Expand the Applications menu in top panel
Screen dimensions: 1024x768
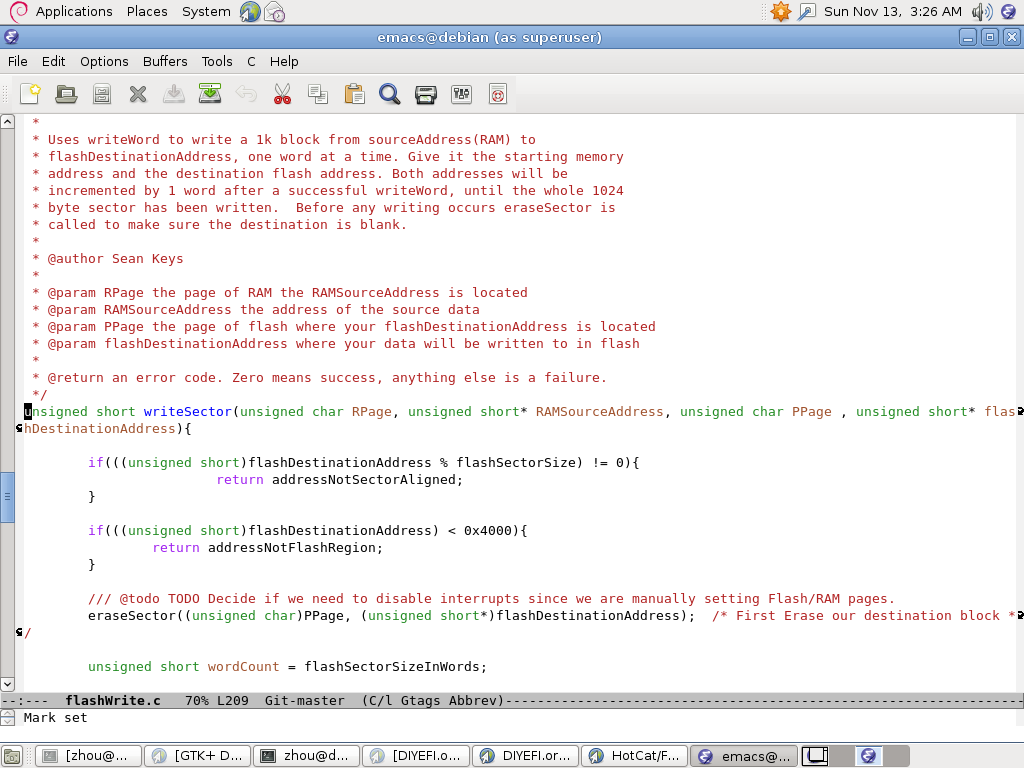tap(73, 12)
